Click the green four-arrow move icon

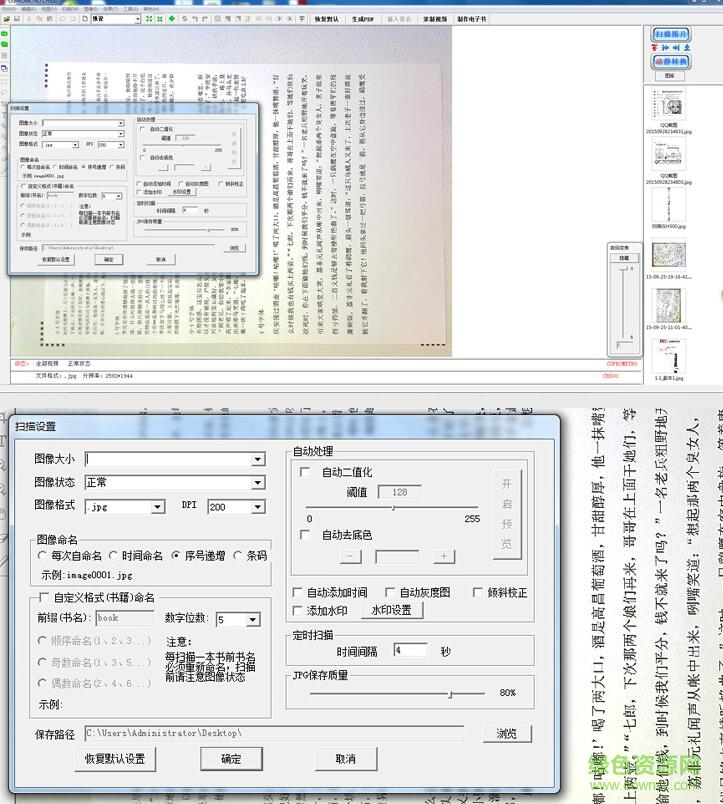click(x=172, y=19)
